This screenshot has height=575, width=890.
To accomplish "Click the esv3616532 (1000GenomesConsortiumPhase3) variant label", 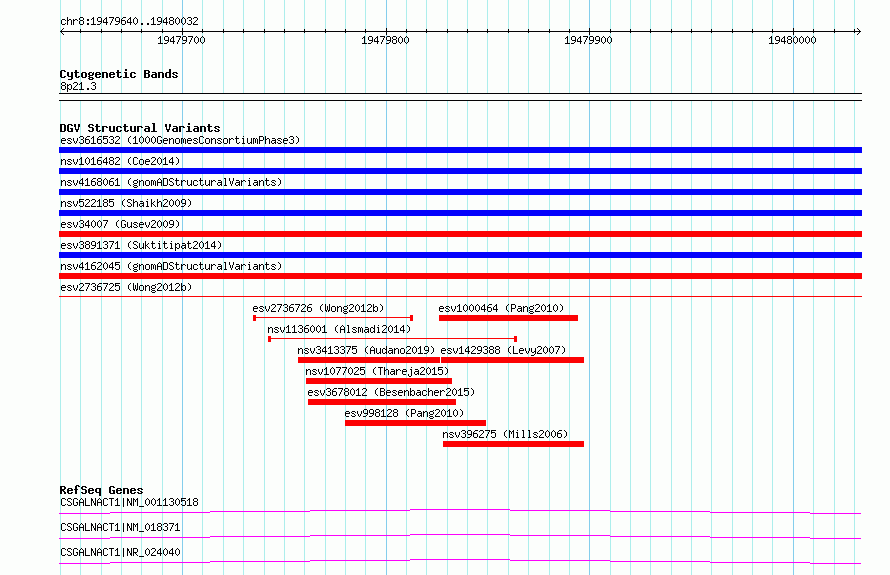I will pos(180,140).
